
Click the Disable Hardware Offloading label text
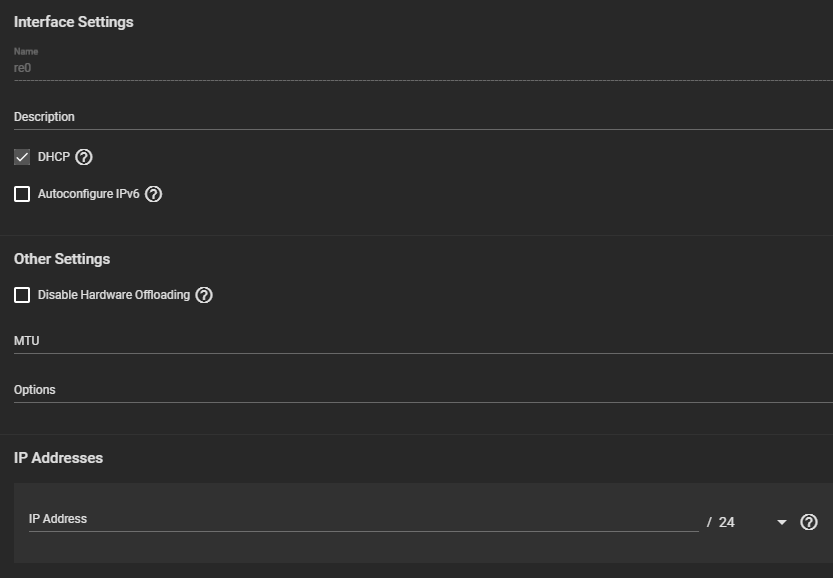coord(114,295)
